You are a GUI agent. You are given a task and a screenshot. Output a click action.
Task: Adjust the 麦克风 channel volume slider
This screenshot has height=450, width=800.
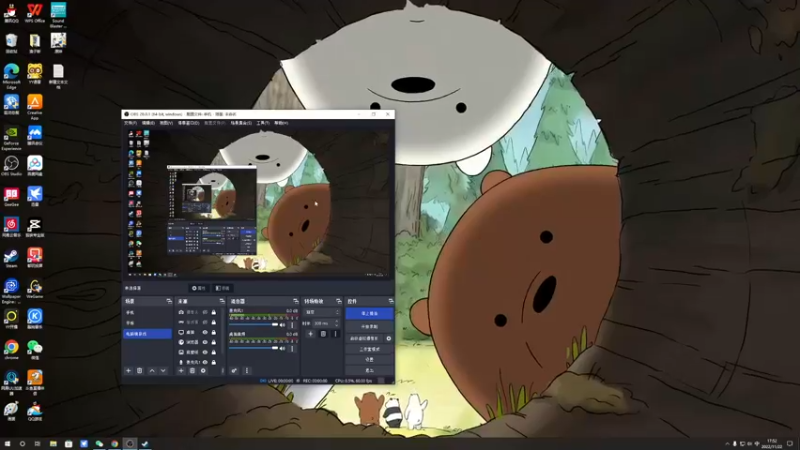click(254, 325)
